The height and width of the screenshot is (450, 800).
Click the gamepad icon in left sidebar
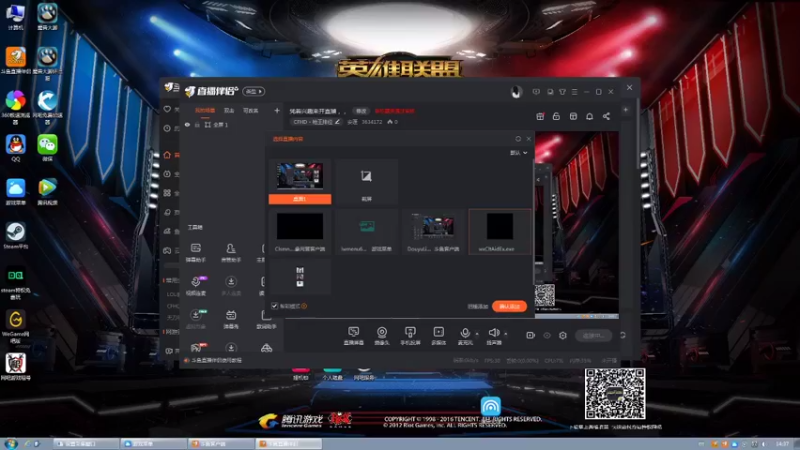point(167,250)
